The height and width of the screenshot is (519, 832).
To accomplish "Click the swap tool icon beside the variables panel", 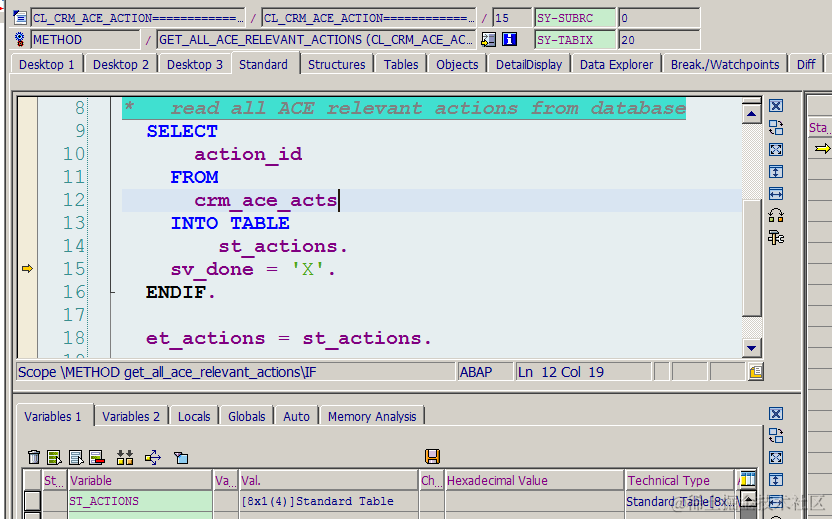I will coord(776,435).
